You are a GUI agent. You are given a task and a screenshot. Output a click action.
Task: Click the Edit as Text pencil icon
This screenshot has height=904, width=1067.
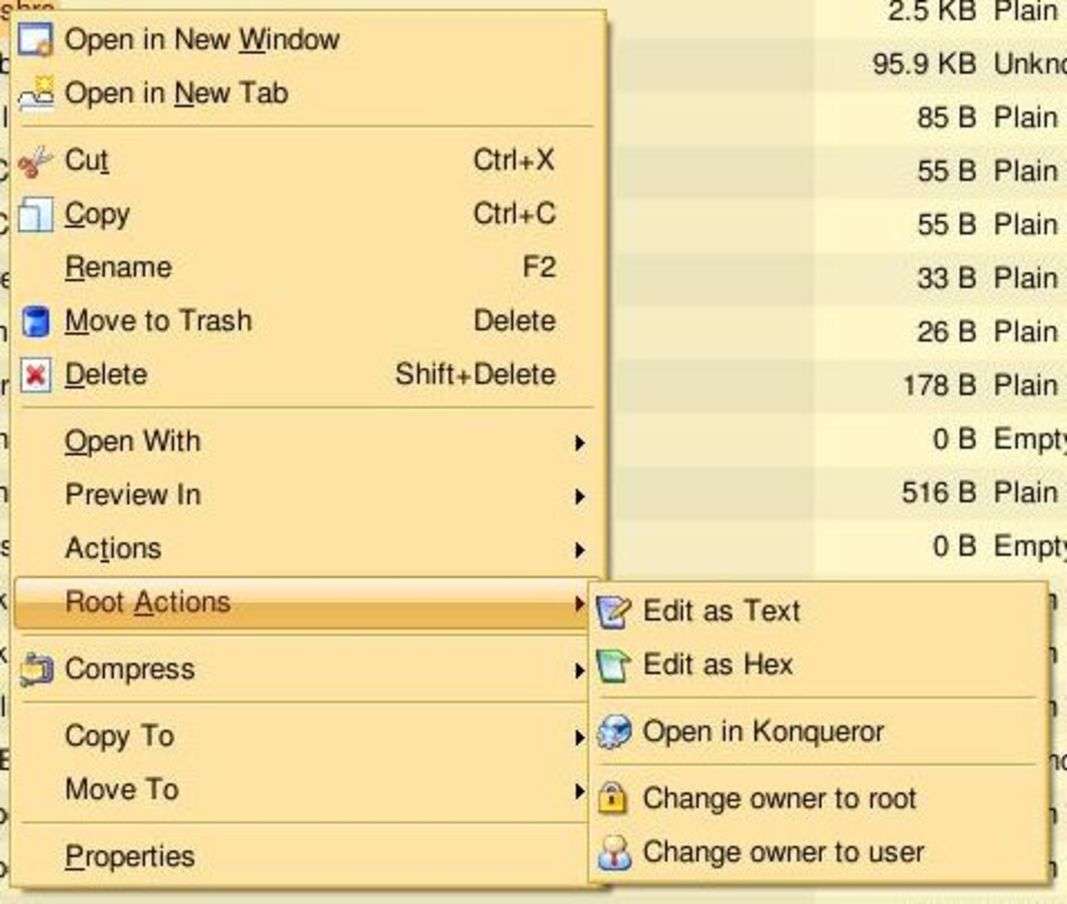(613, 611)
